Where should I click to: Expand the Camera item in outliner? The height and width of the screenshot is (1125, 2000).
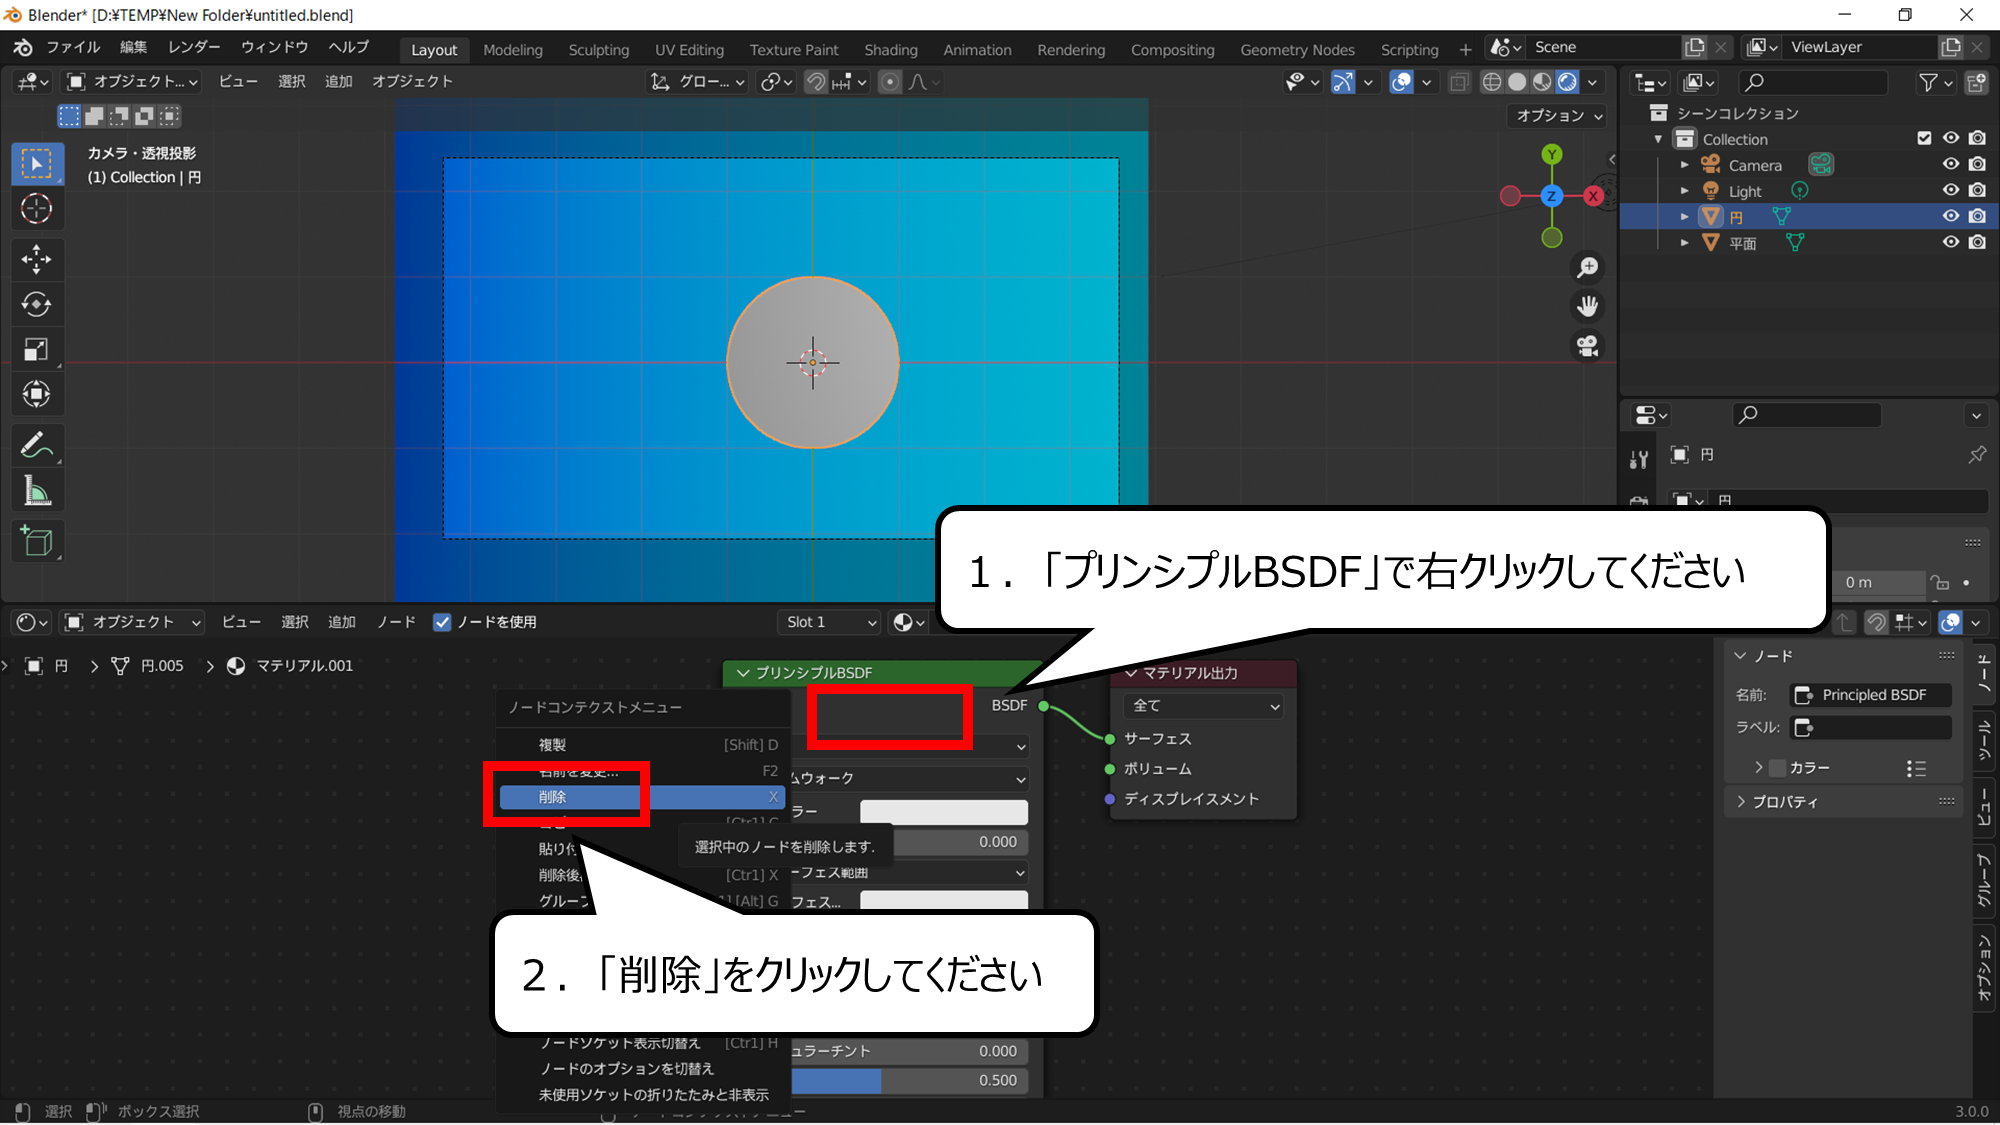(x=1684, y=165)
